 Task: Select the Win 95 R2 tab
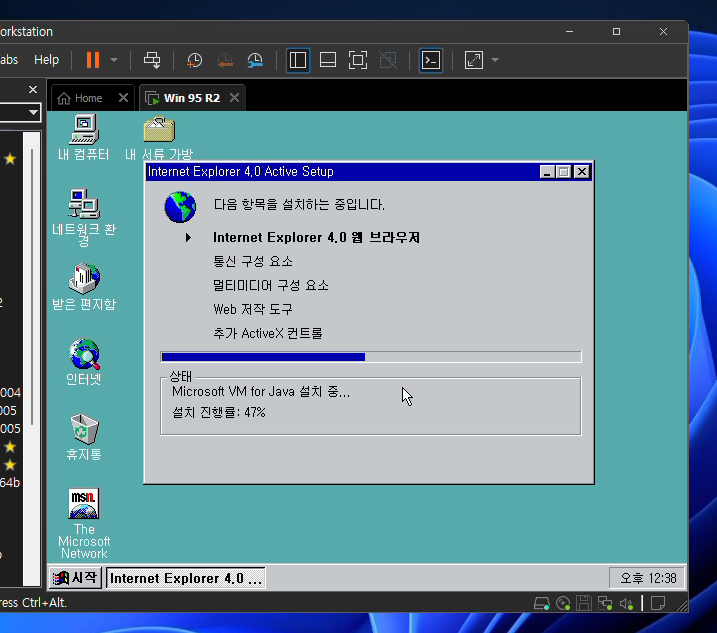192,98
